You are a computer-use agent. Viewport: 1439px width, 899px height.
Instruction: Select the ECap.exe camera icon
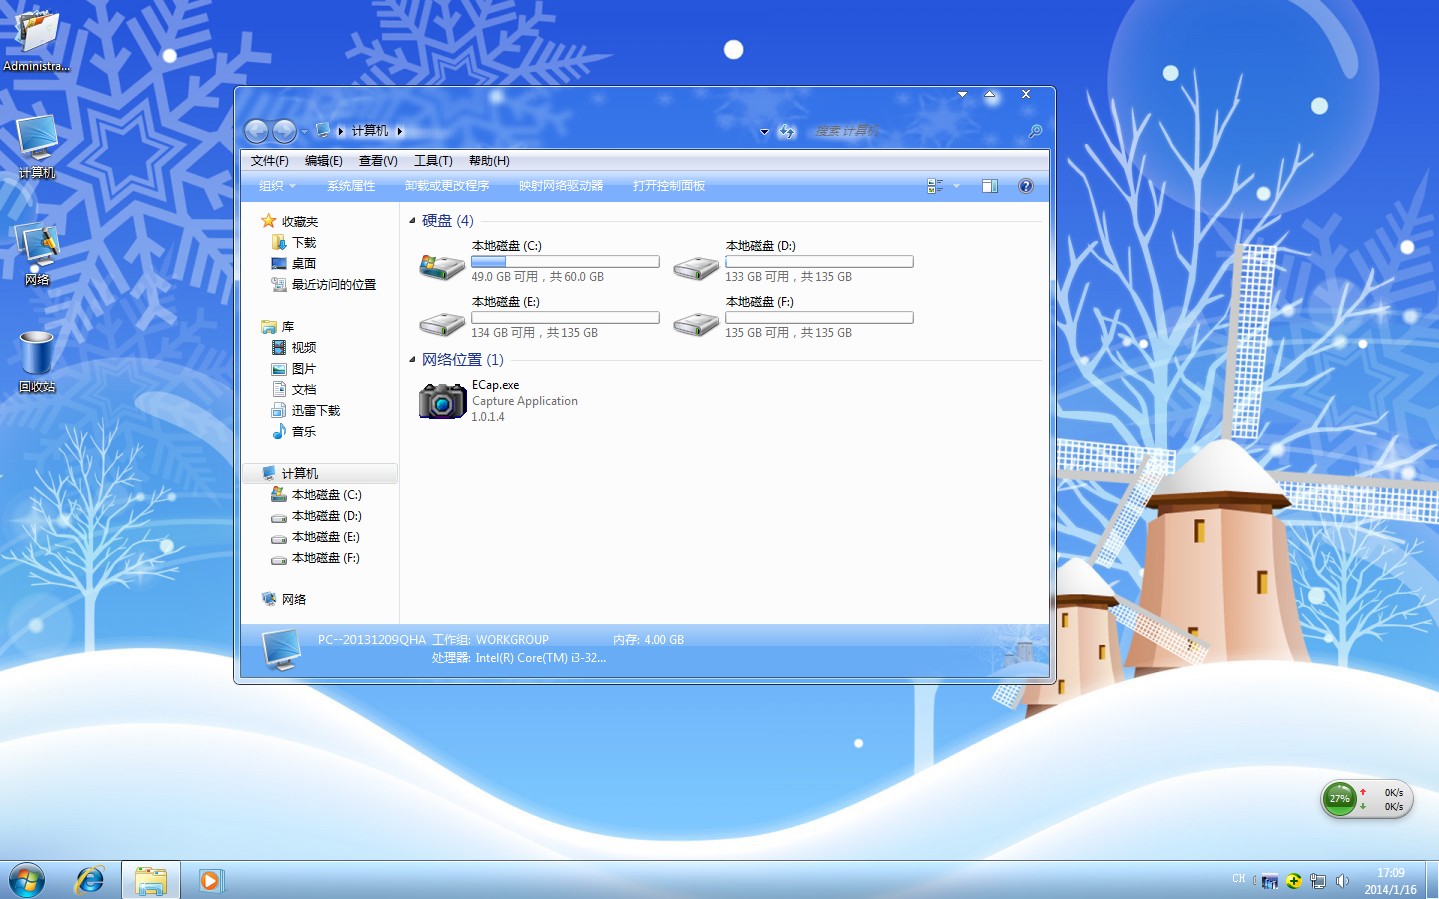point(442,400)
